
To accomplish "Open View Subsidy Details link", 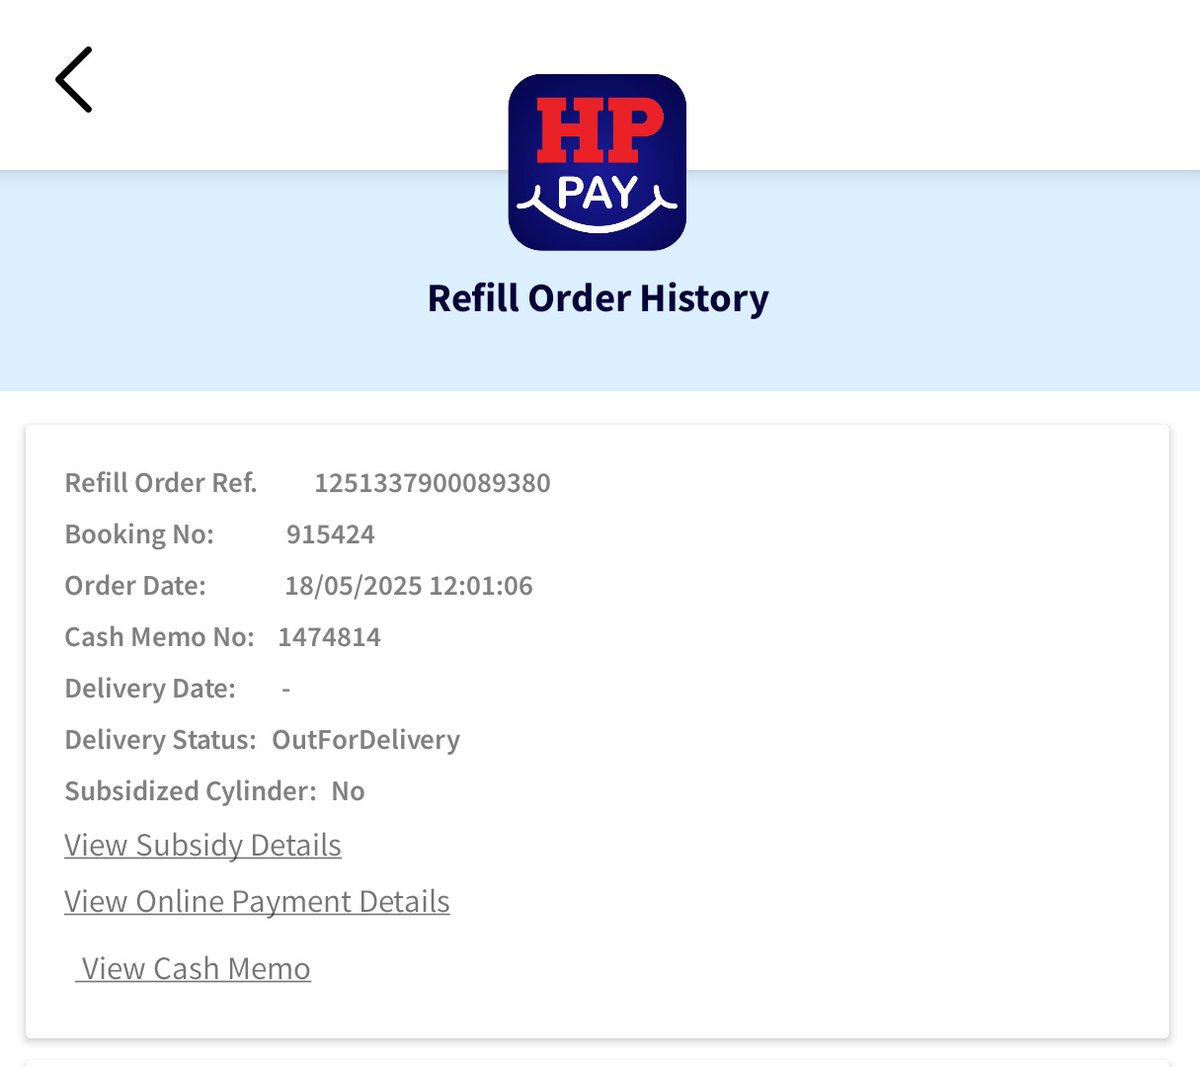I will (x=203, y=846).
